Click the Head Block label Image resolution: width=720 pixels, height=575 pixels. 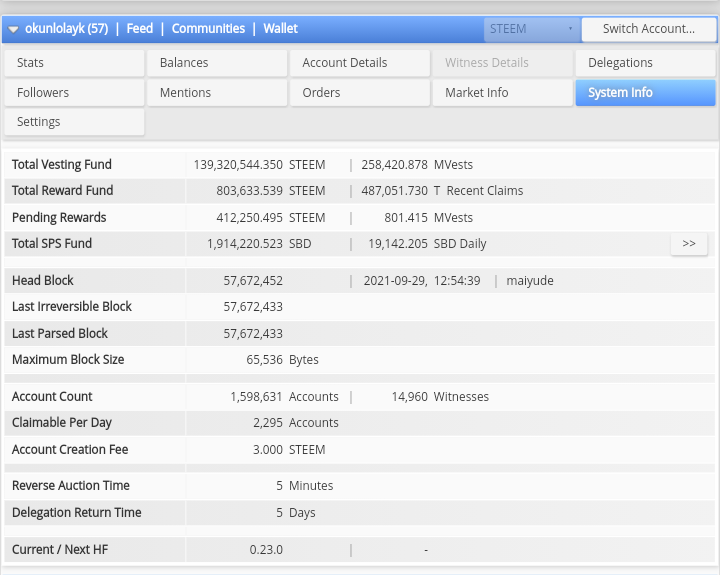[x=43, y=281]
